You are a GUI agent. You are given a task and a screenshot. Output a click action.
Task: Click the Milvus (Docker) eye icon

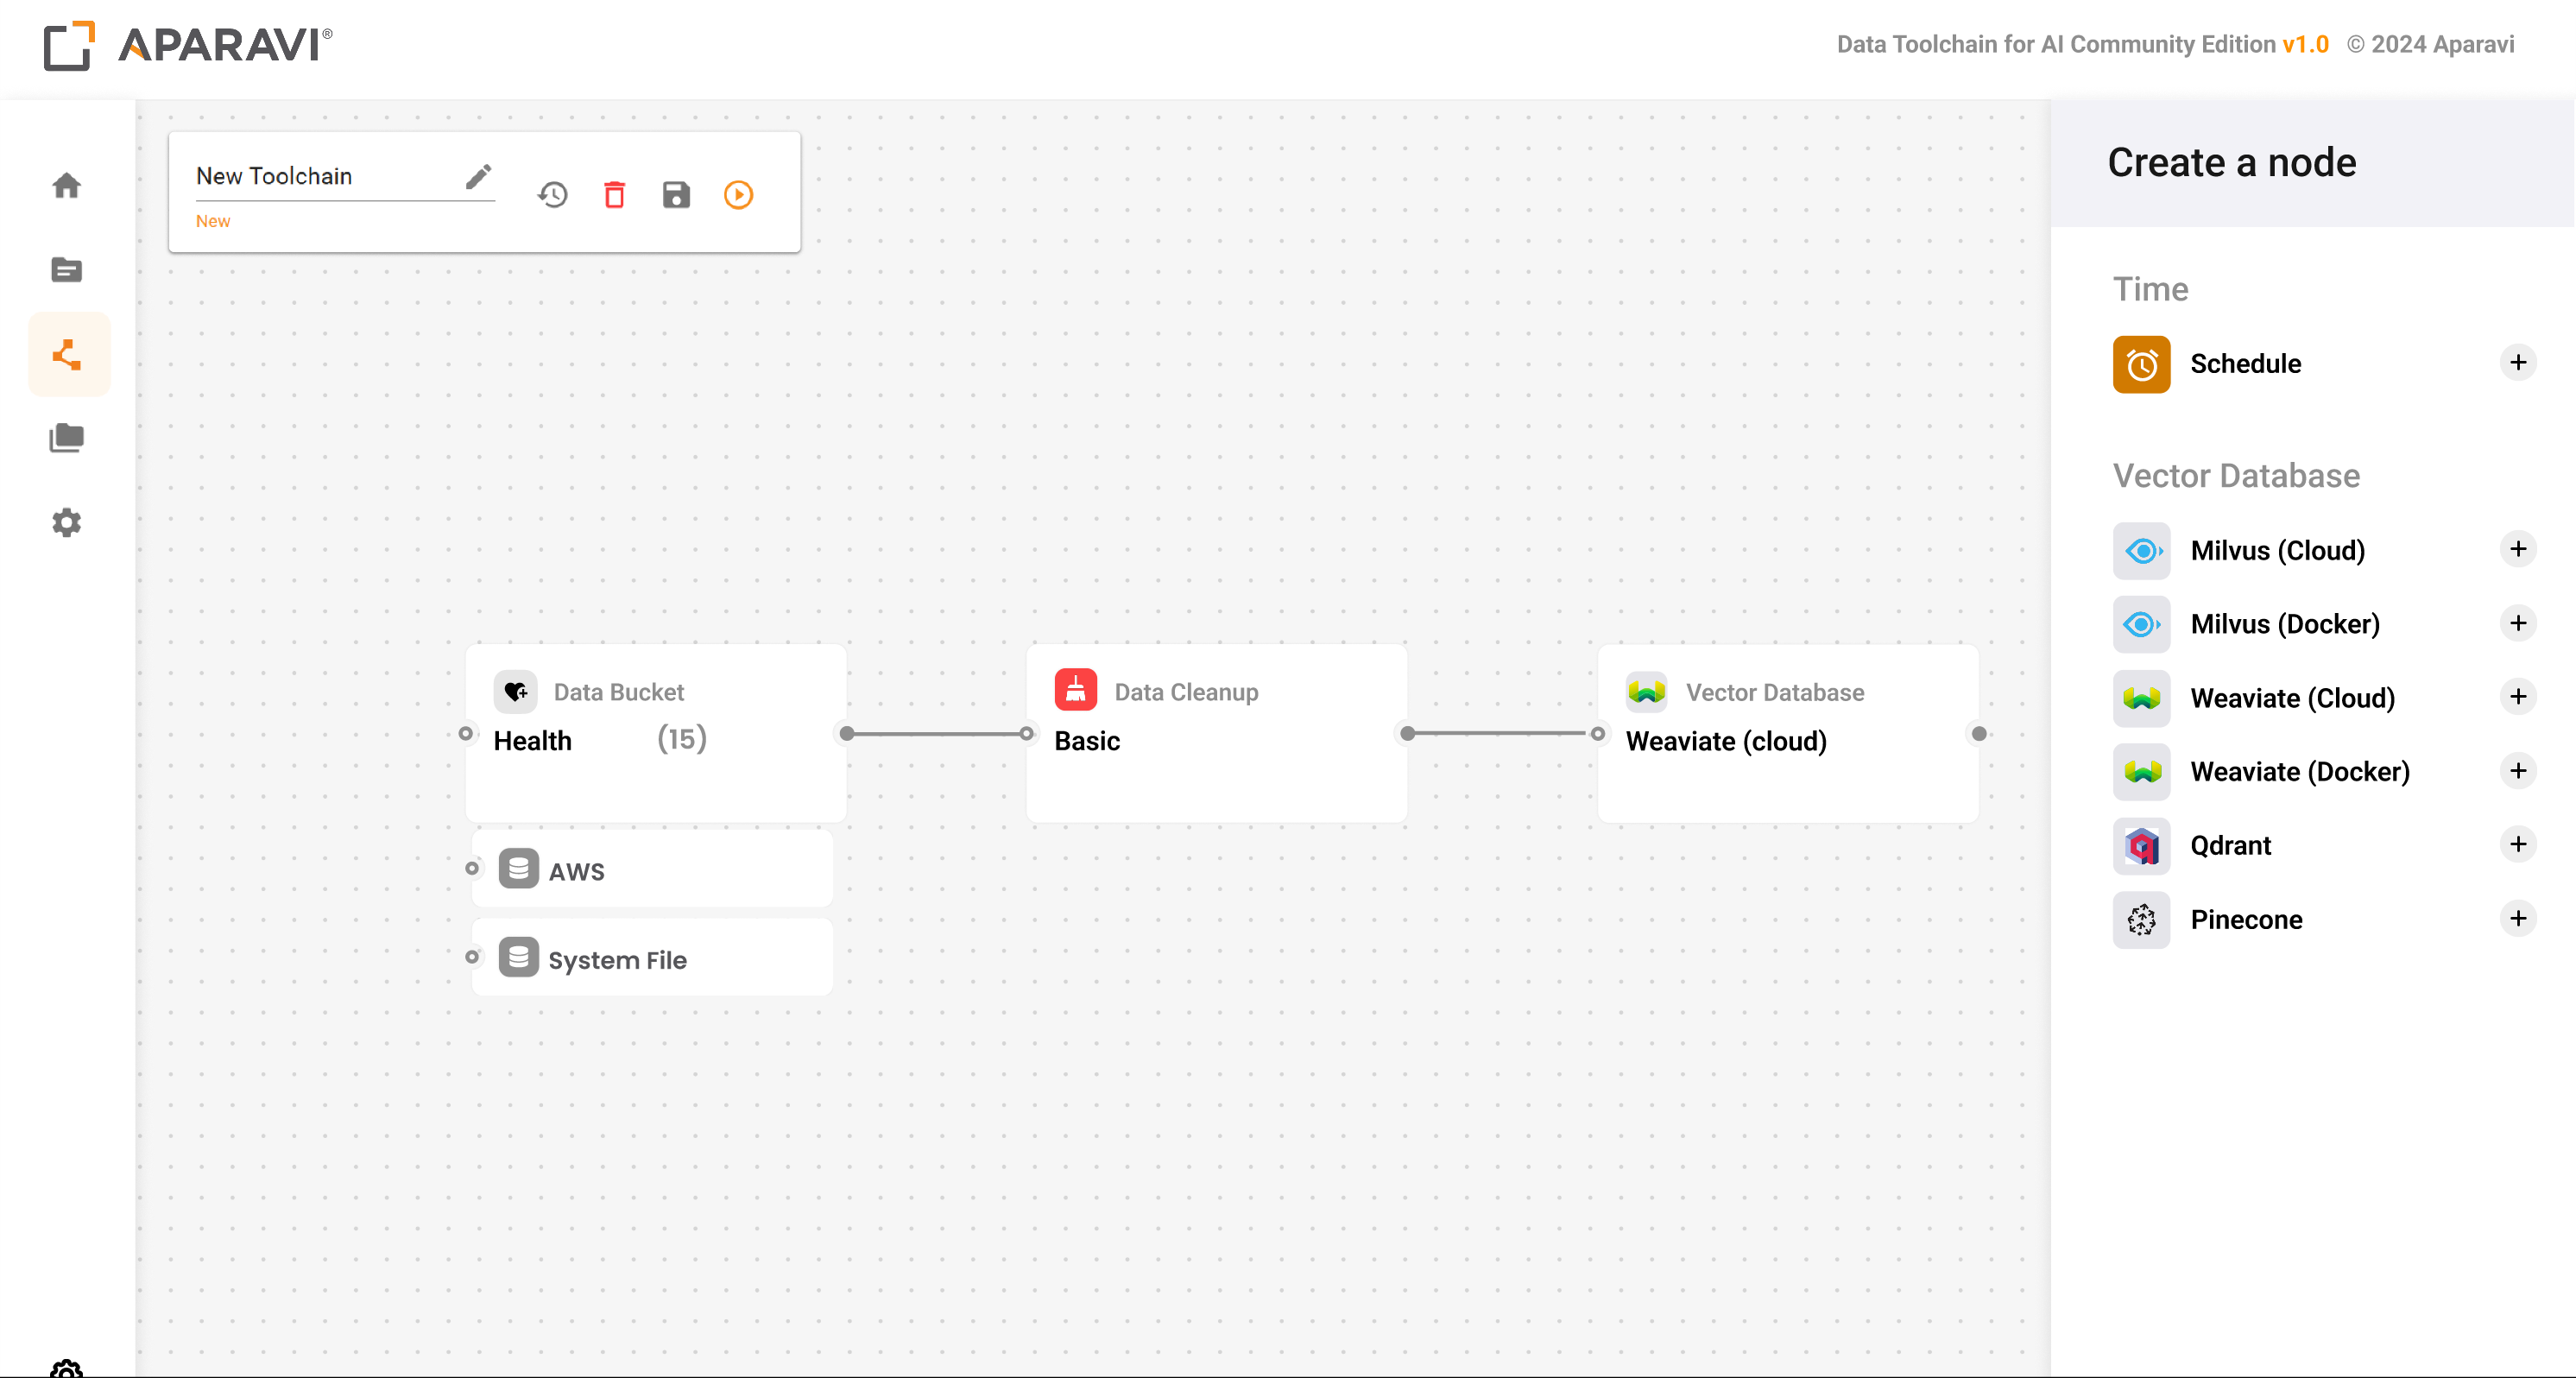coord(2141,625)
